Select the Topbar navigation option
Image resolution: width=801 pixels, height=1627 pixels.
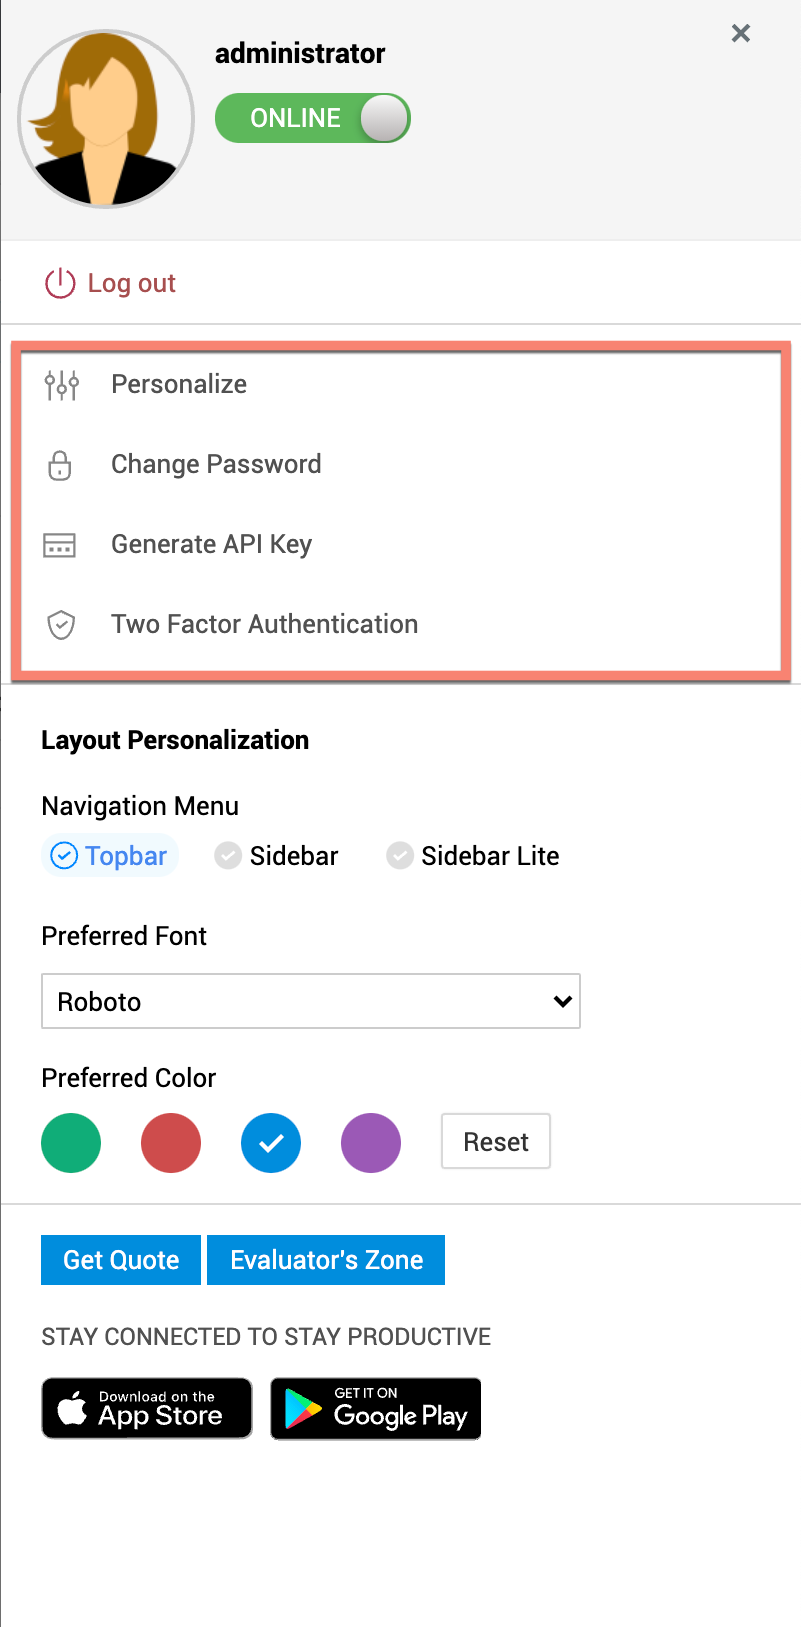click(x=110, y=856)
